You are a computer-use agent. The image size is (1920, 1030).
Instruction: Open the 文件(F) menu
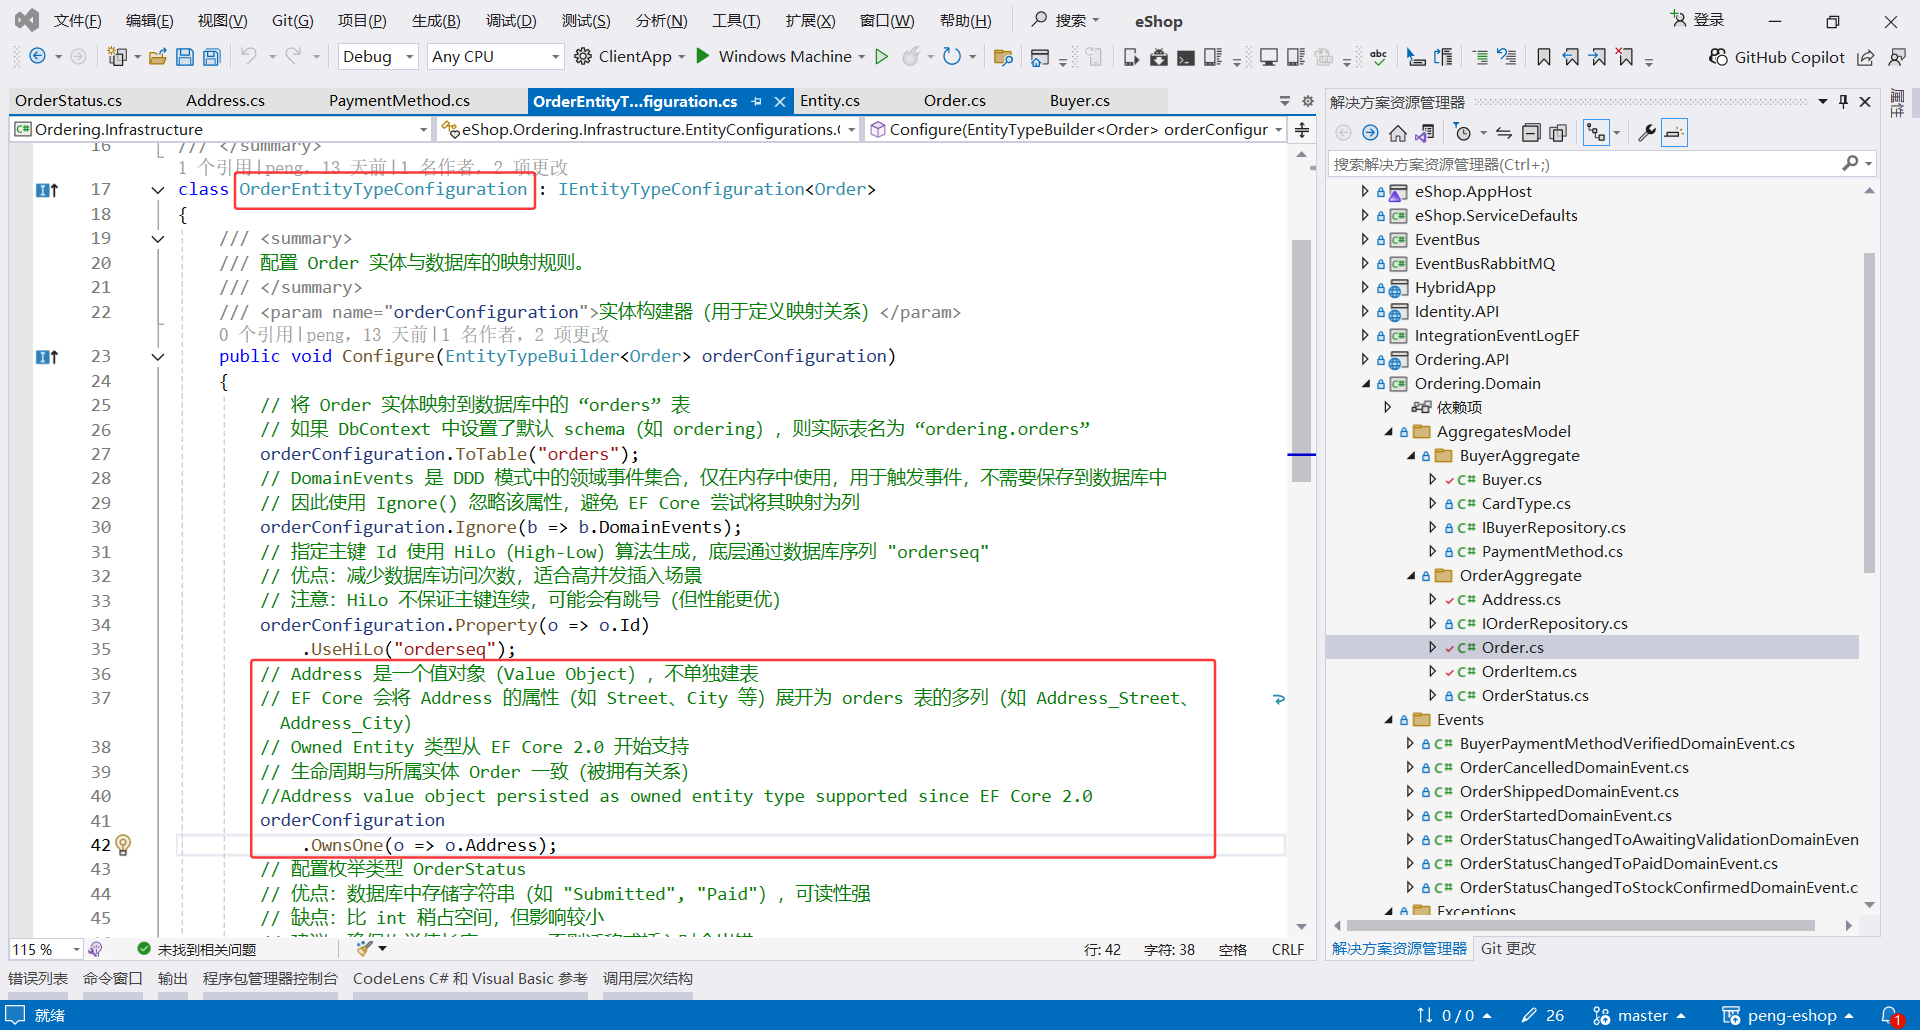click(x=78, y=21)
